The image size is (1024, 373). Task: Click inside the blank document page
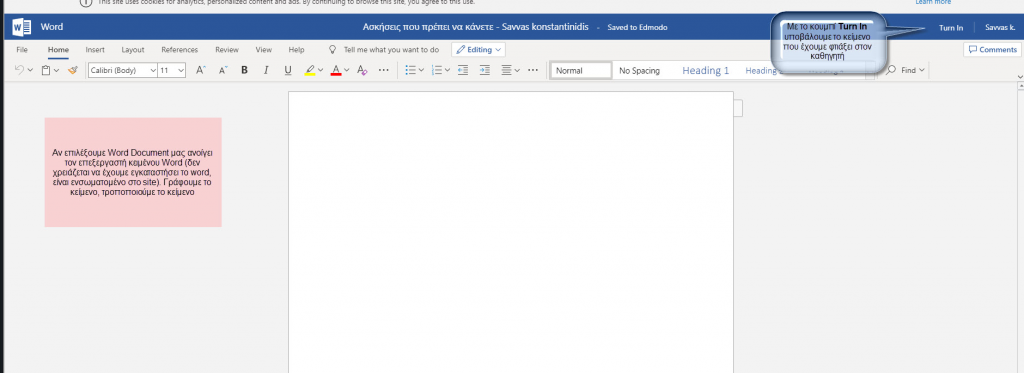[511, 232]
